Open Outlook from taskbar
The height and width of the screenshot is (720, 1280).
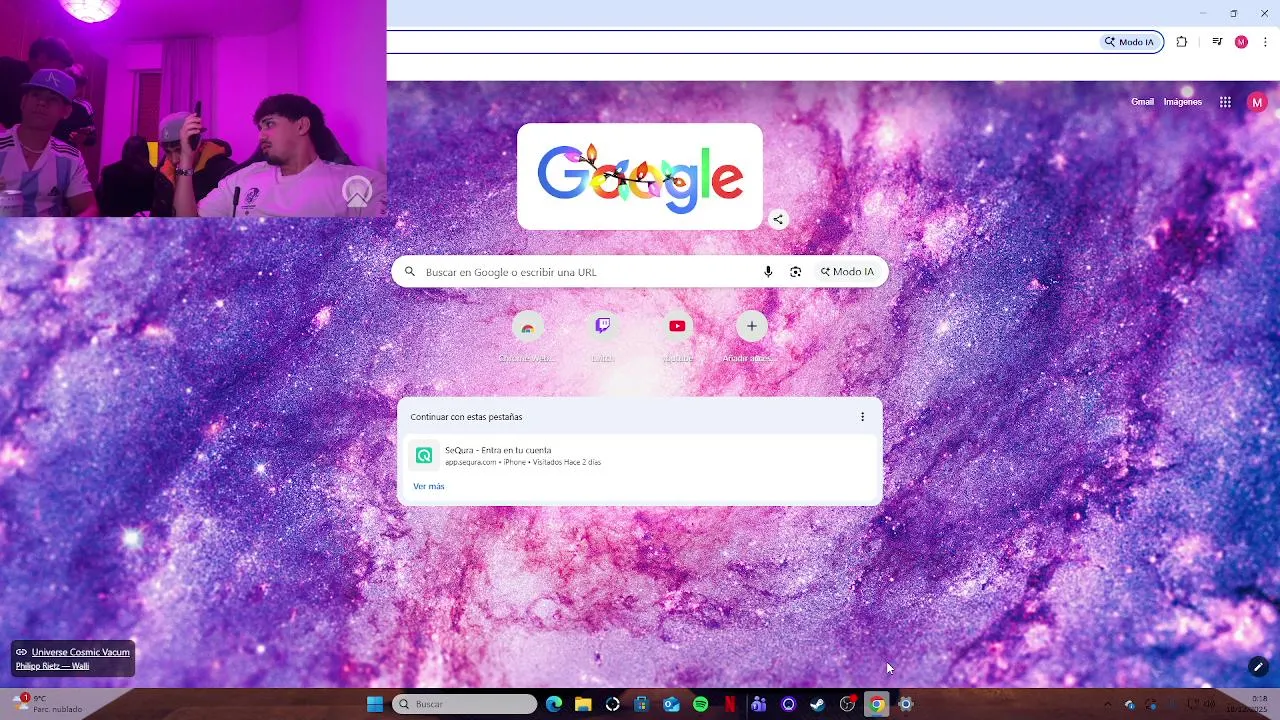[671, 704]
